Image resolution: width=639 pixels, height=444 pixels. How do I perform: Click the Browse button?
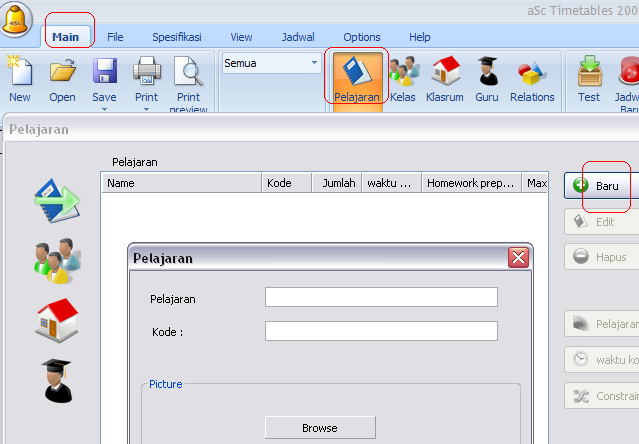(319, 428)
